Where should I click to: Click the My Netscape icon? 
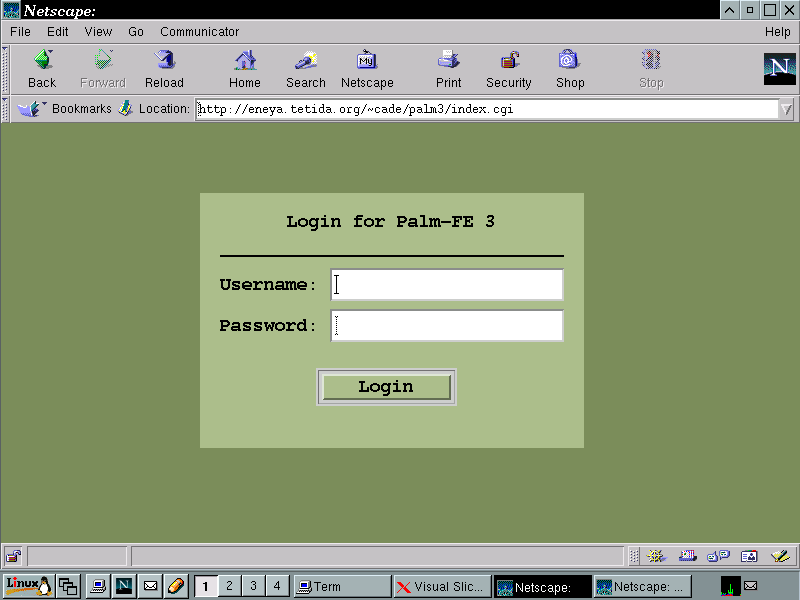click(367, 69)
